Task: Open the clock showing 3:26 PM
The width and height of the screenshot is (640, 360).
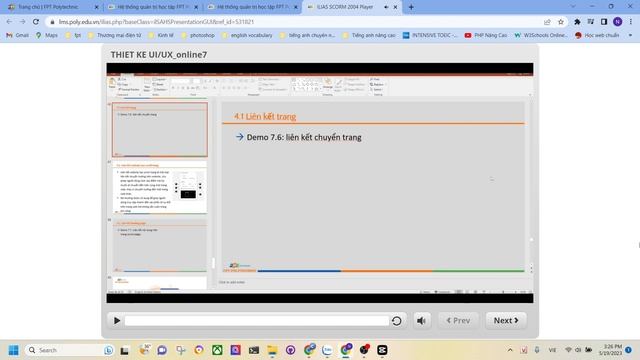Action: pyautogui.click(x=611, y=350)
